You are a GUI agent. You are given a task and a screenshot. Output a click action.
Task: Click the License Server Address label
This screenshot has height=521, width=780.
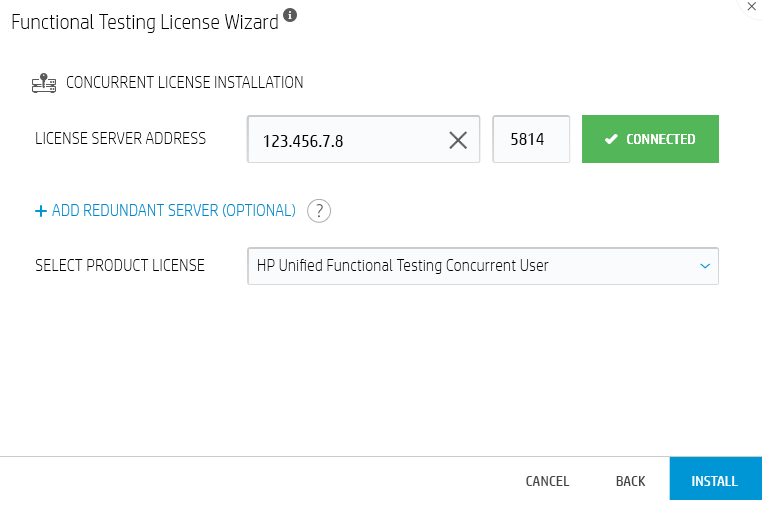click(x=120, y=138)
